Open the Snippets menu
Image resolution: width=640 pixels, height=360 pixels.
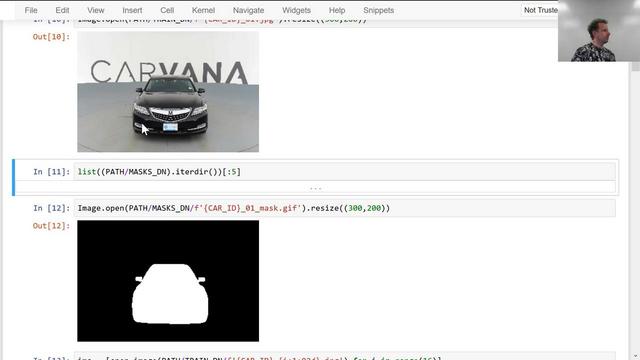(x=378, y=10)
